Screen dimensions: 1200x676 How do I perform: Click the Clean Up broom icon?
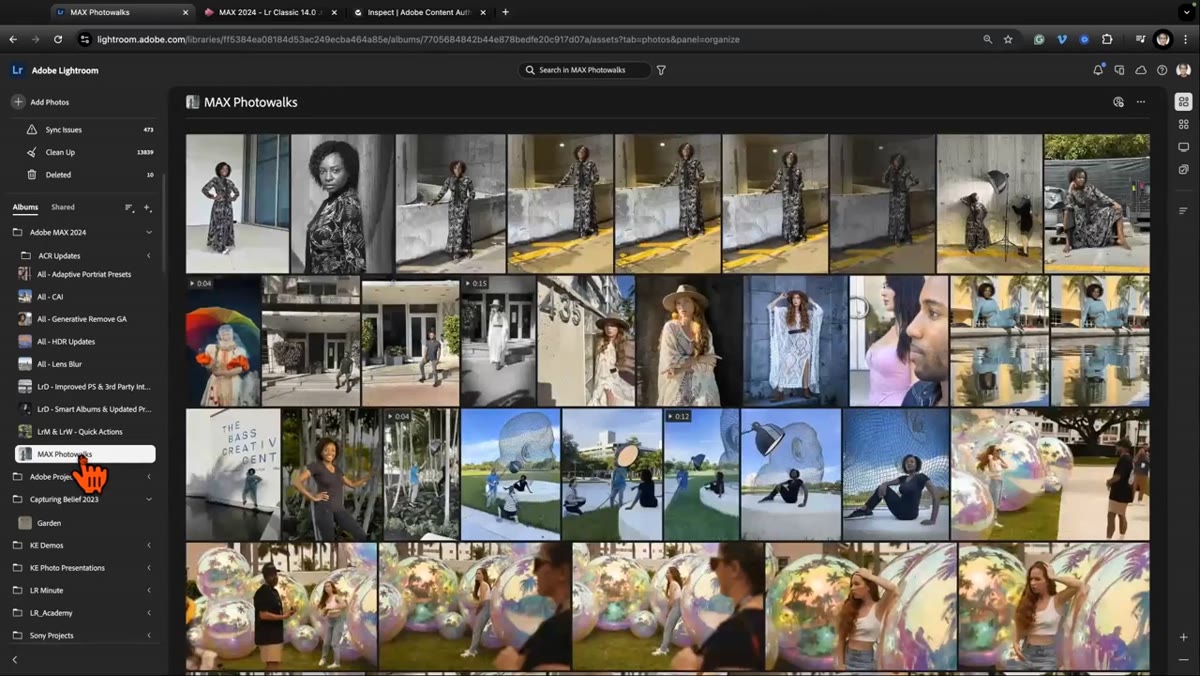(32, 152)
